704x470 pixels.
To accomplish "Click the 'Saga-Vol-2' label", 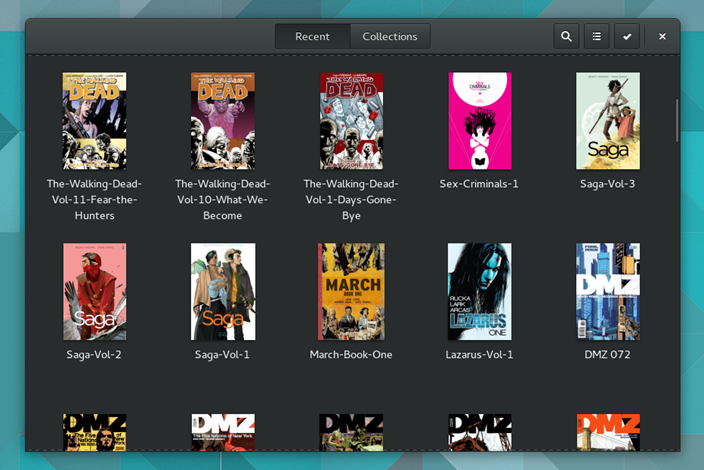I will coord(94,355).
